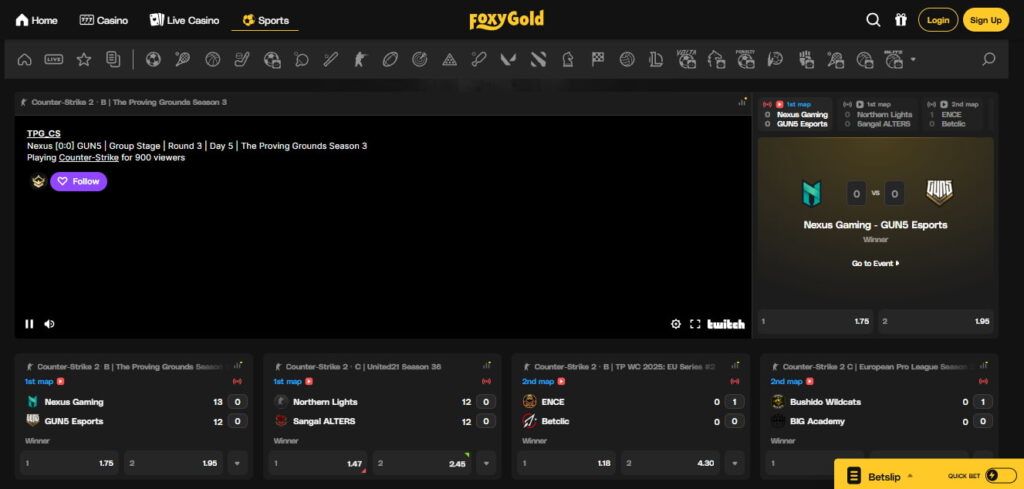Open the Counter-Strike game link
This screenshot has width=1024, height=489.
tap(89, 157)
